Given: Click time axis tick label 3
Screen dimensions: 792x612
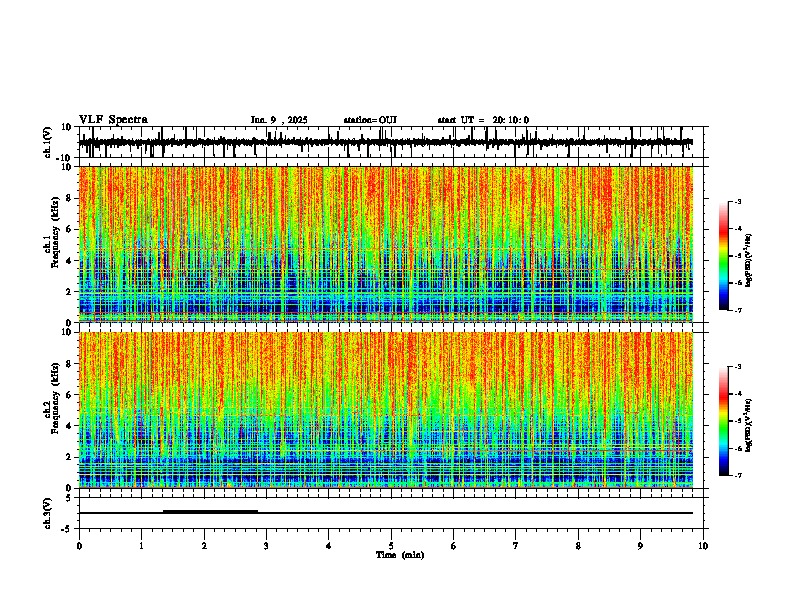Looking at the screenshot, I should coord(266,546).
